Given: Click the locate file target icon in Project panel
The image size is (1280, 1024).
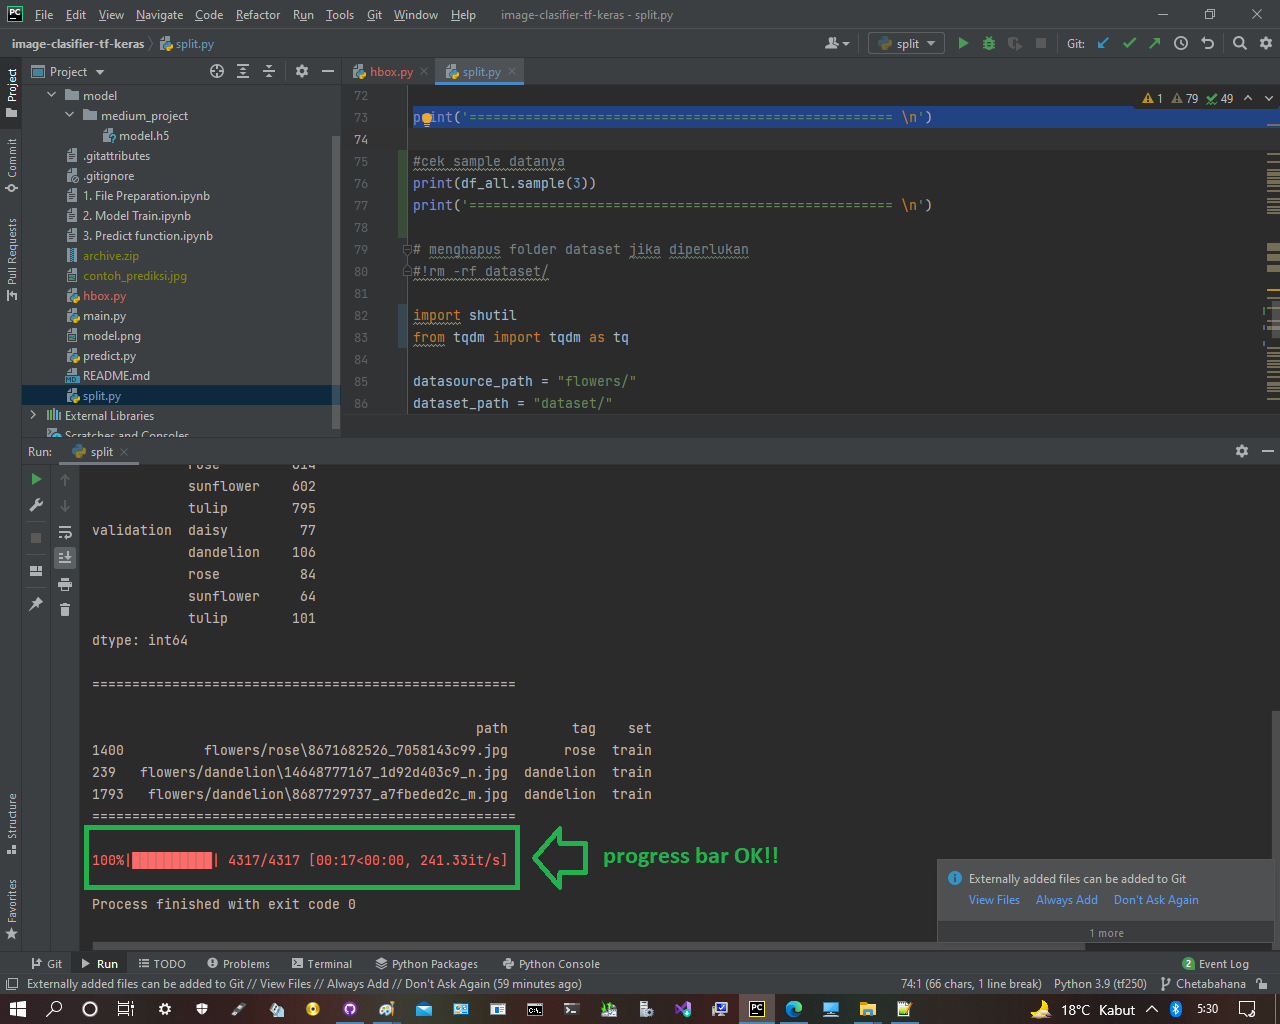Looking at the screenshot, I should [217, 71].
